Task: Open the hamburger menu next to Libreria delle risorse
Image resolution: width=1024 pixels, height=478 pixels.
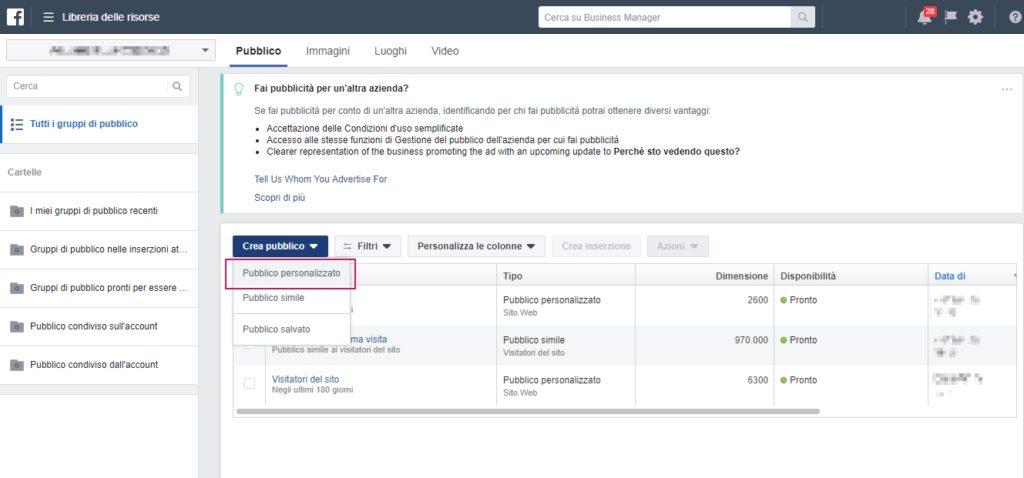Action: (48, 17)
